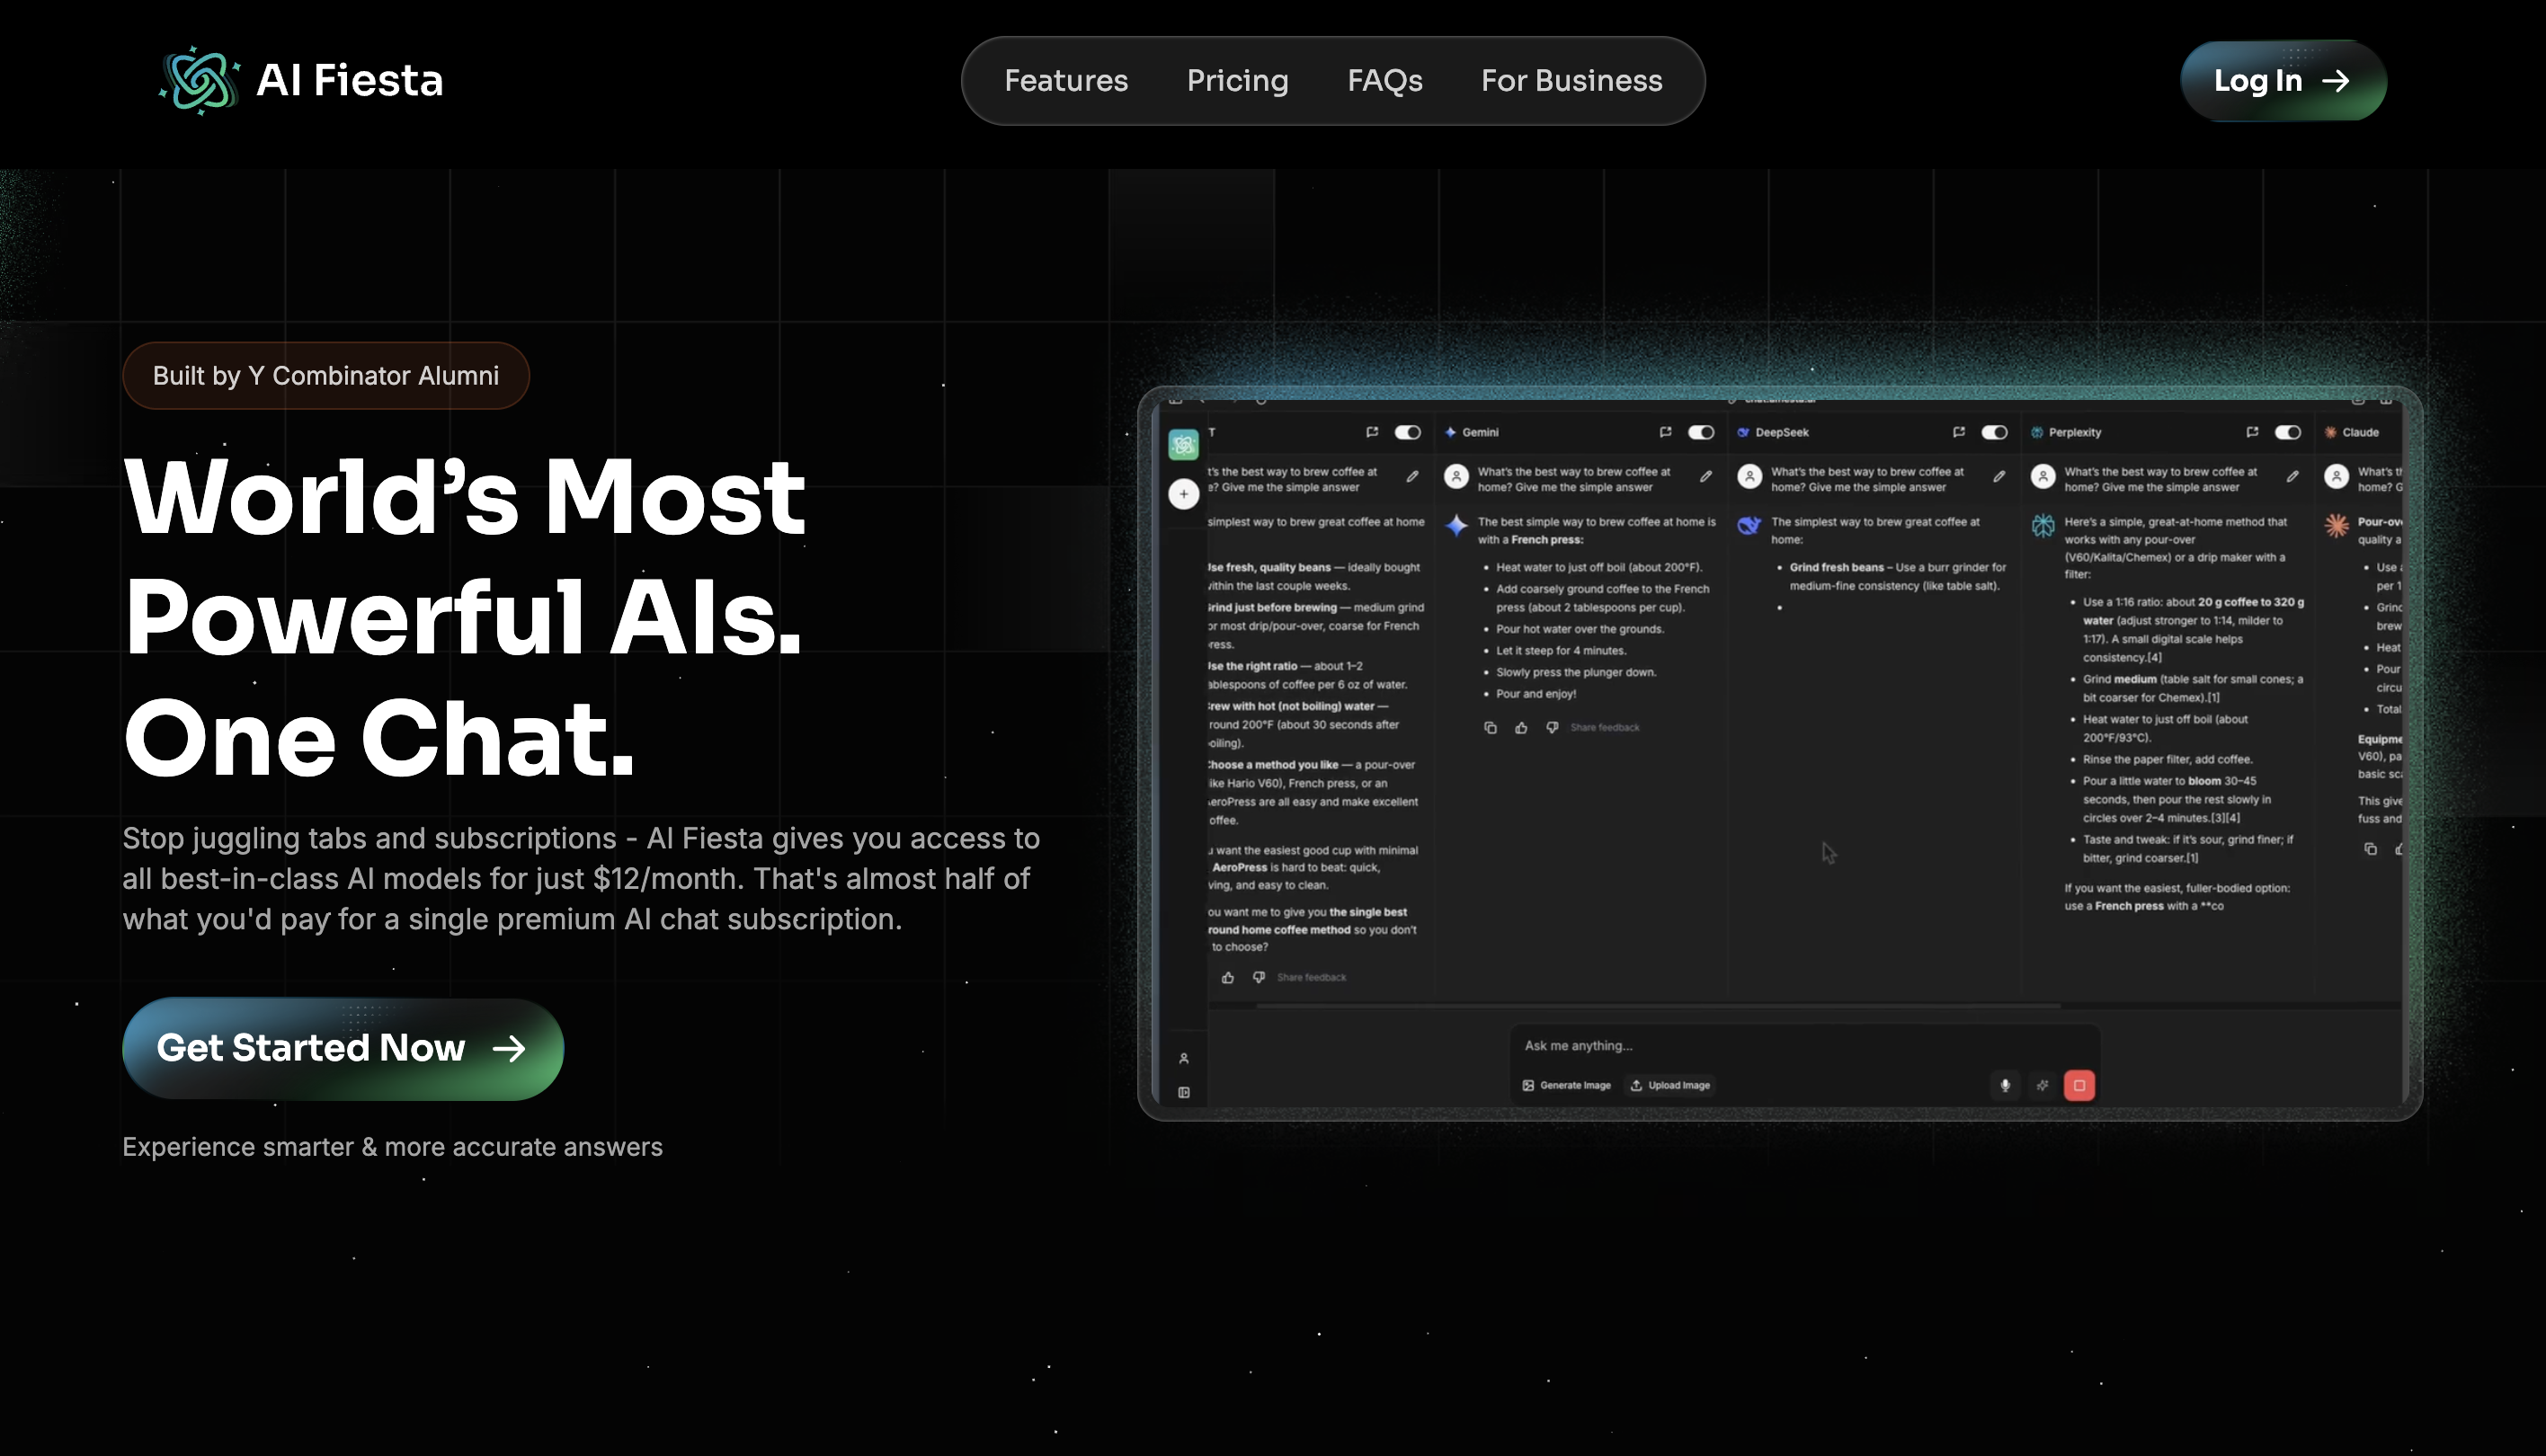2546x1456 pixels.
Task: Click the DeepSeek whale avatar beside its answer
Action: click(x=1749, y=524)
